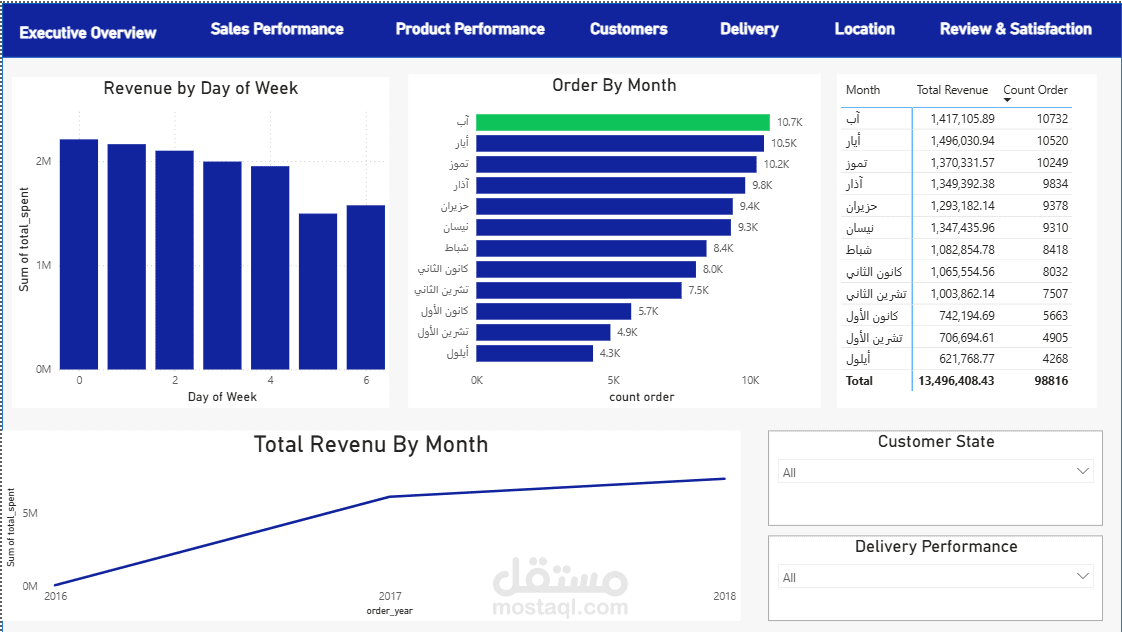Click table cell 1,349,392.38
The width and height of the screenshot is (1122, 632).
click(962, 184)
